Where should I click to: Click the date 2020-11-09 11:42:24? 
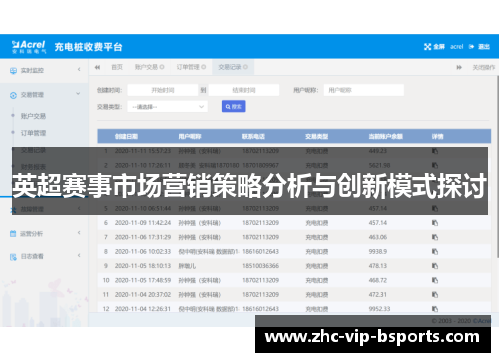pyautogui.click(x=143, y=223)
